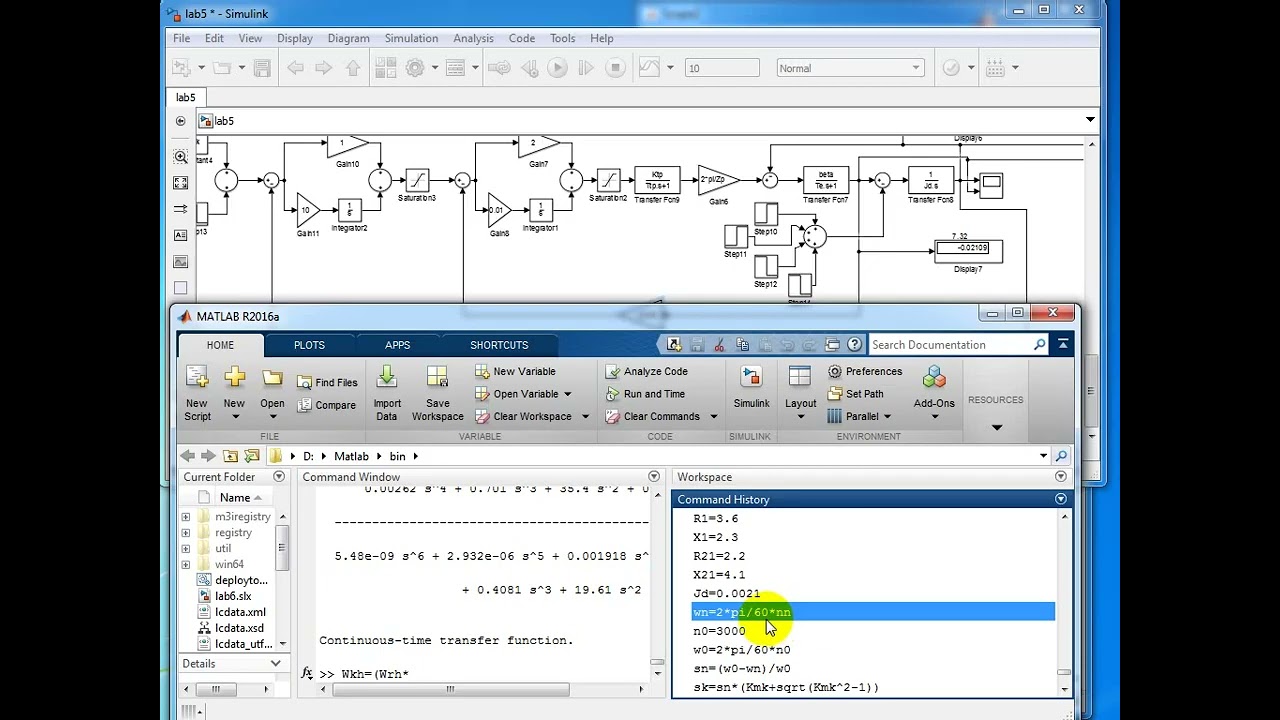Click the Search Documentation field
Image resolution: width=1280 pixels, height=720 pixels.
(x=950, y=345)
